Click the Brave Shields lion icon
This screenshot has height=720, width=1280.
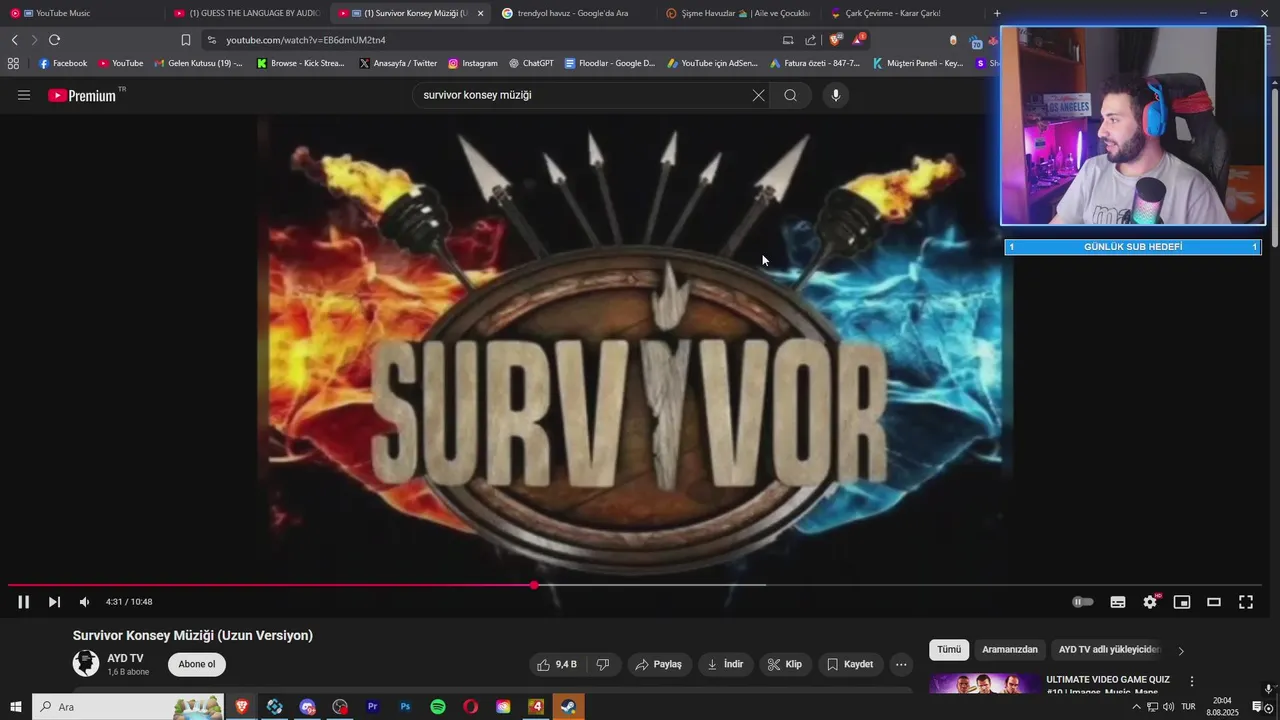pyautogui.click(x=836, y=40)
